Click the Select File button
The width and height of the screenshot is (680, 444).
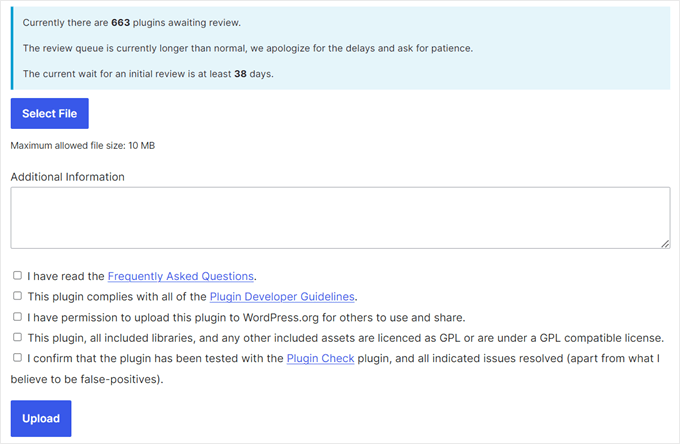pos(49,114)
